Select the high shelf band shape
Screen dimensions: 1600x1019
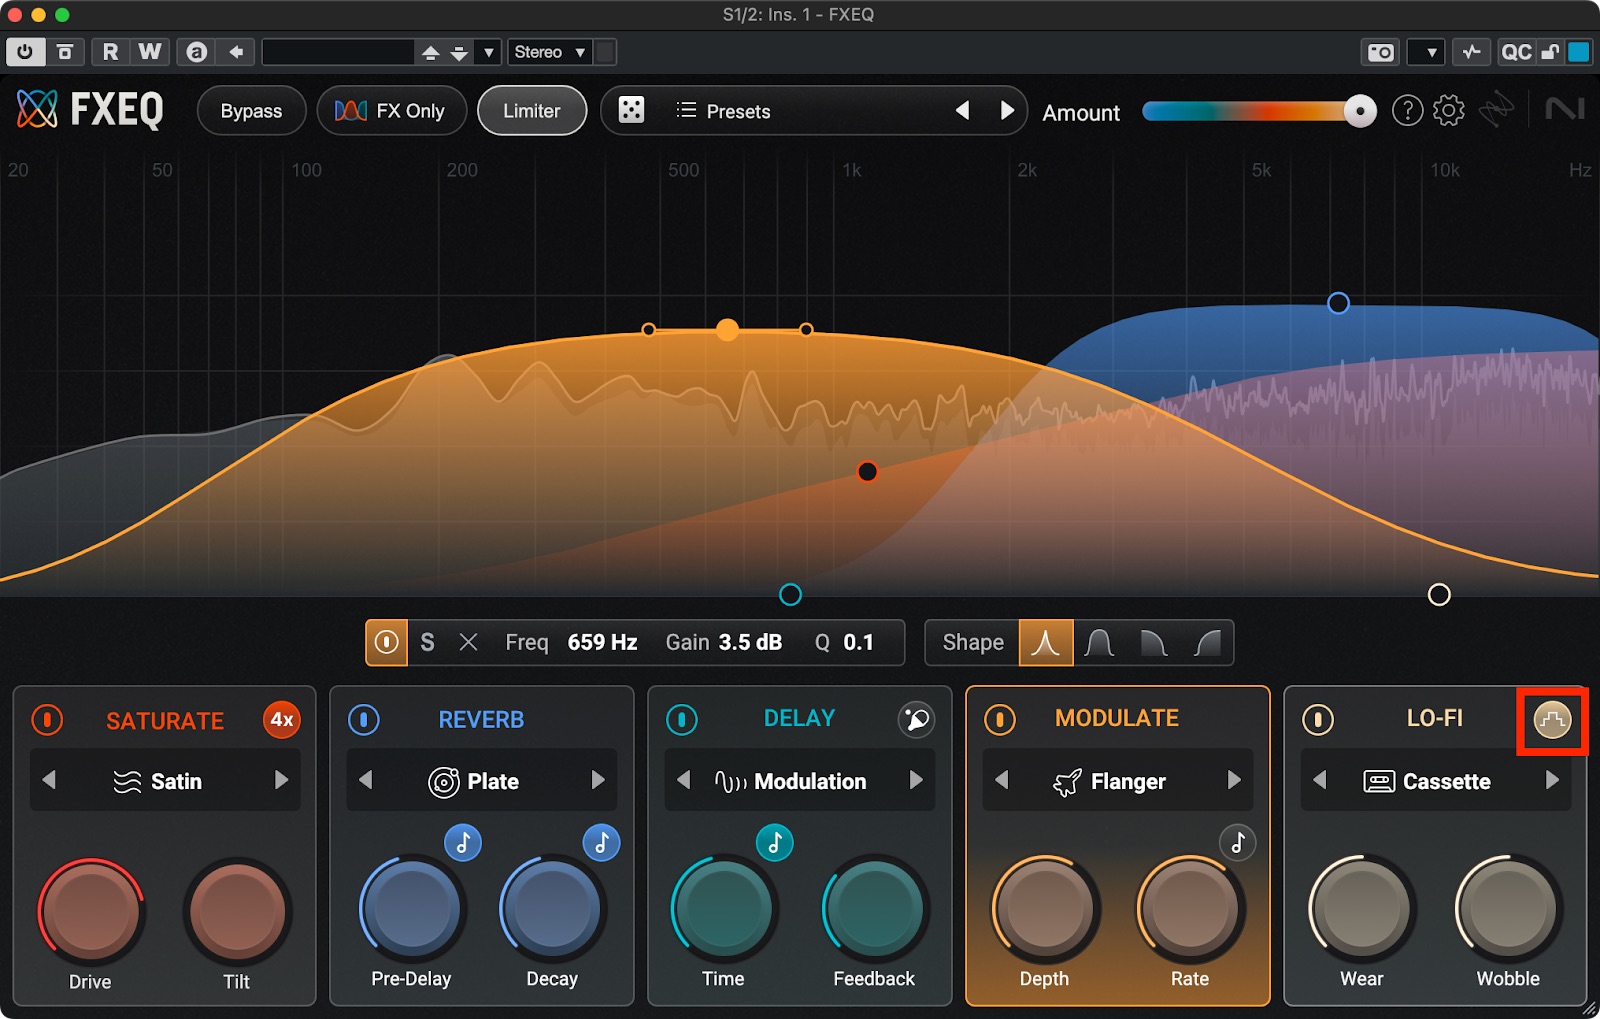1207,642
